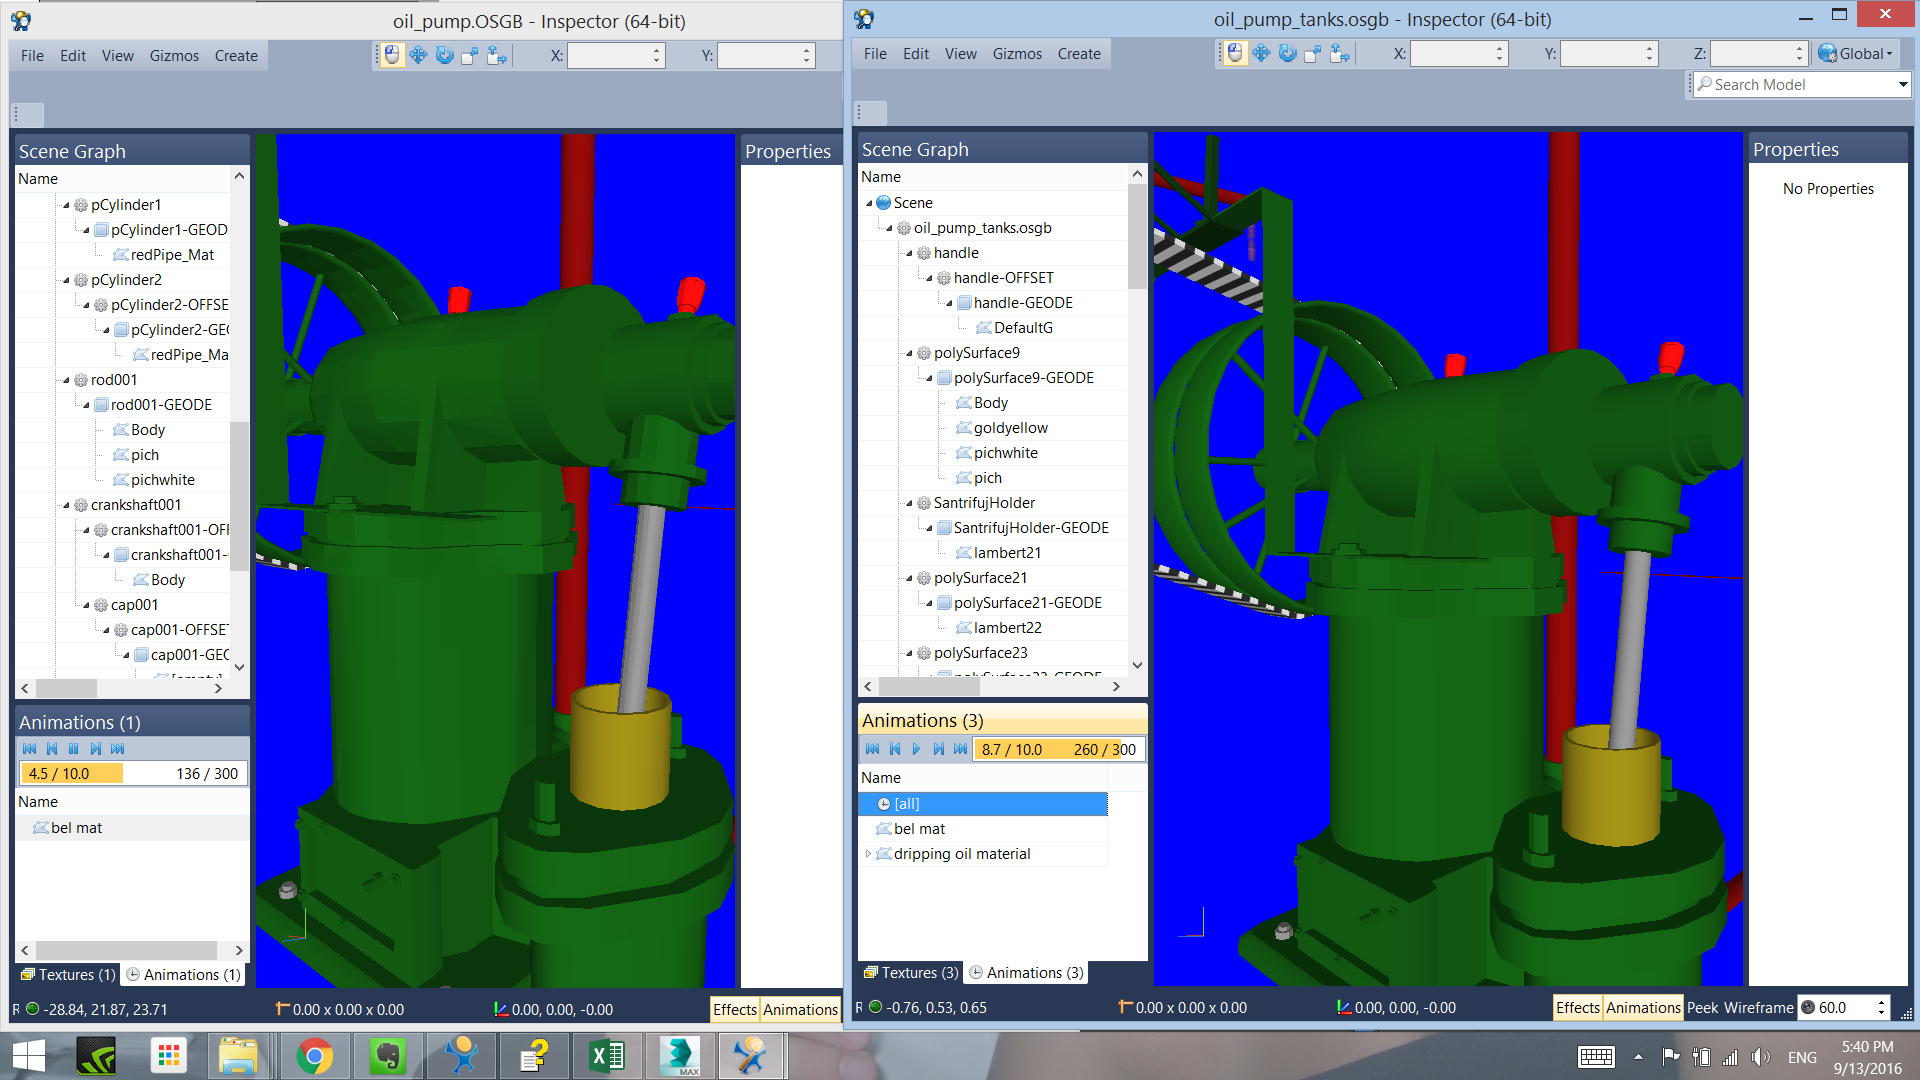Toggle Peek mode in status bar

[1703, 1008]
